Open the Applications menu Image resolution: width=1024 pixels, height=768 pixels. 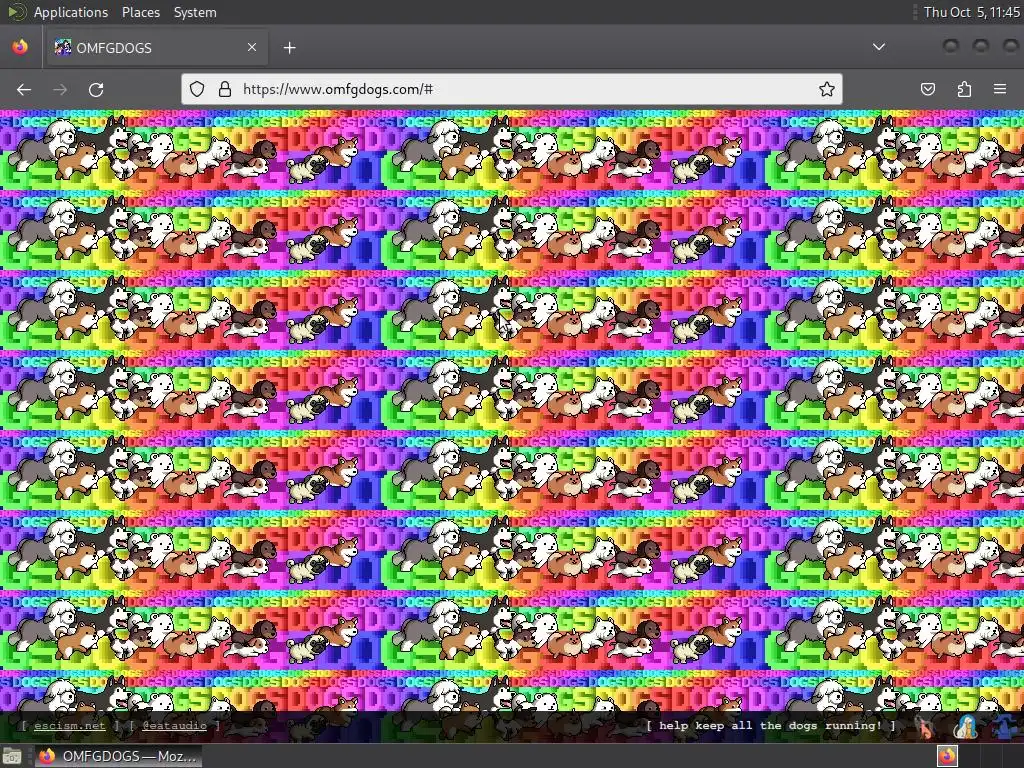pos(71,12)
